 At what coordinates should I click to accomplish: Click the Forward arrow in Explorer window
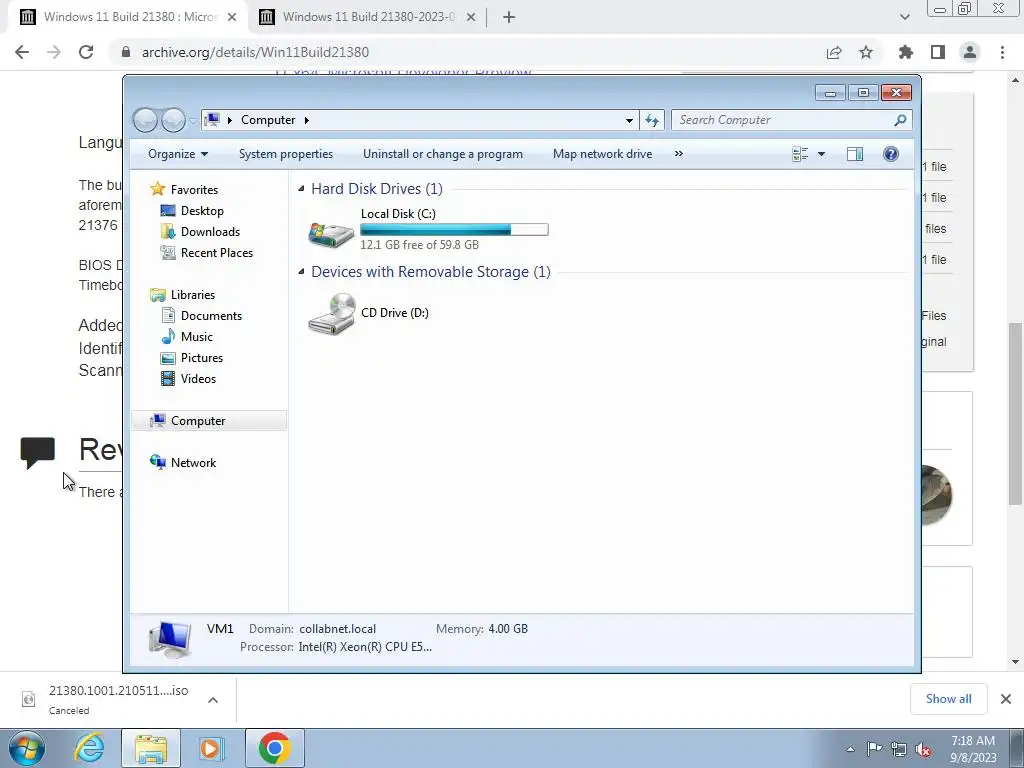173,120
